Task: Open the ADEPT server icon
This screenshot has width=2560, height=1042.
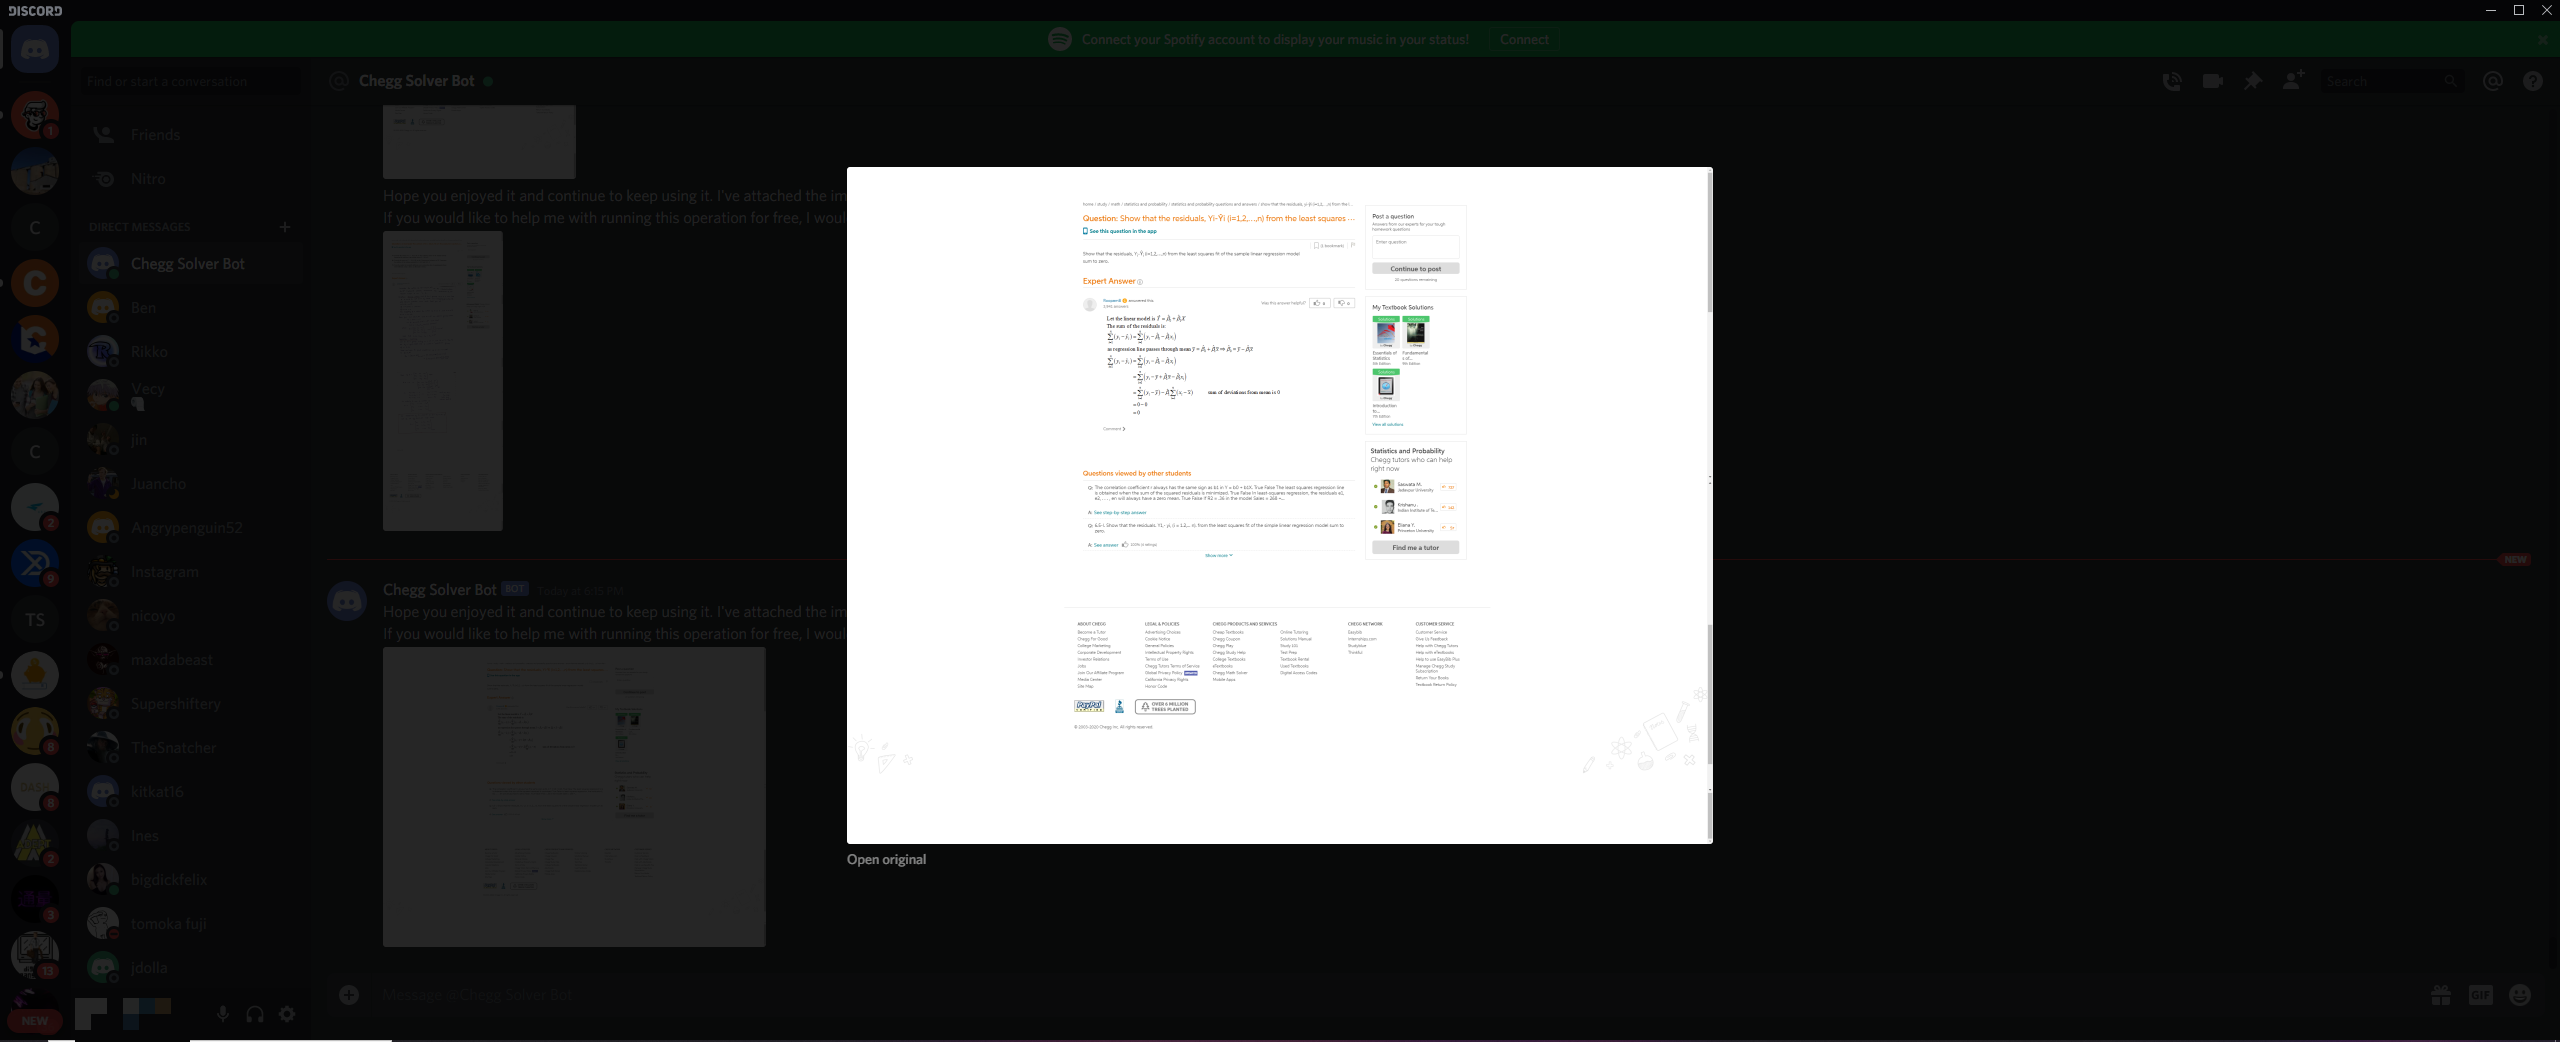Action: pos(35,843)
